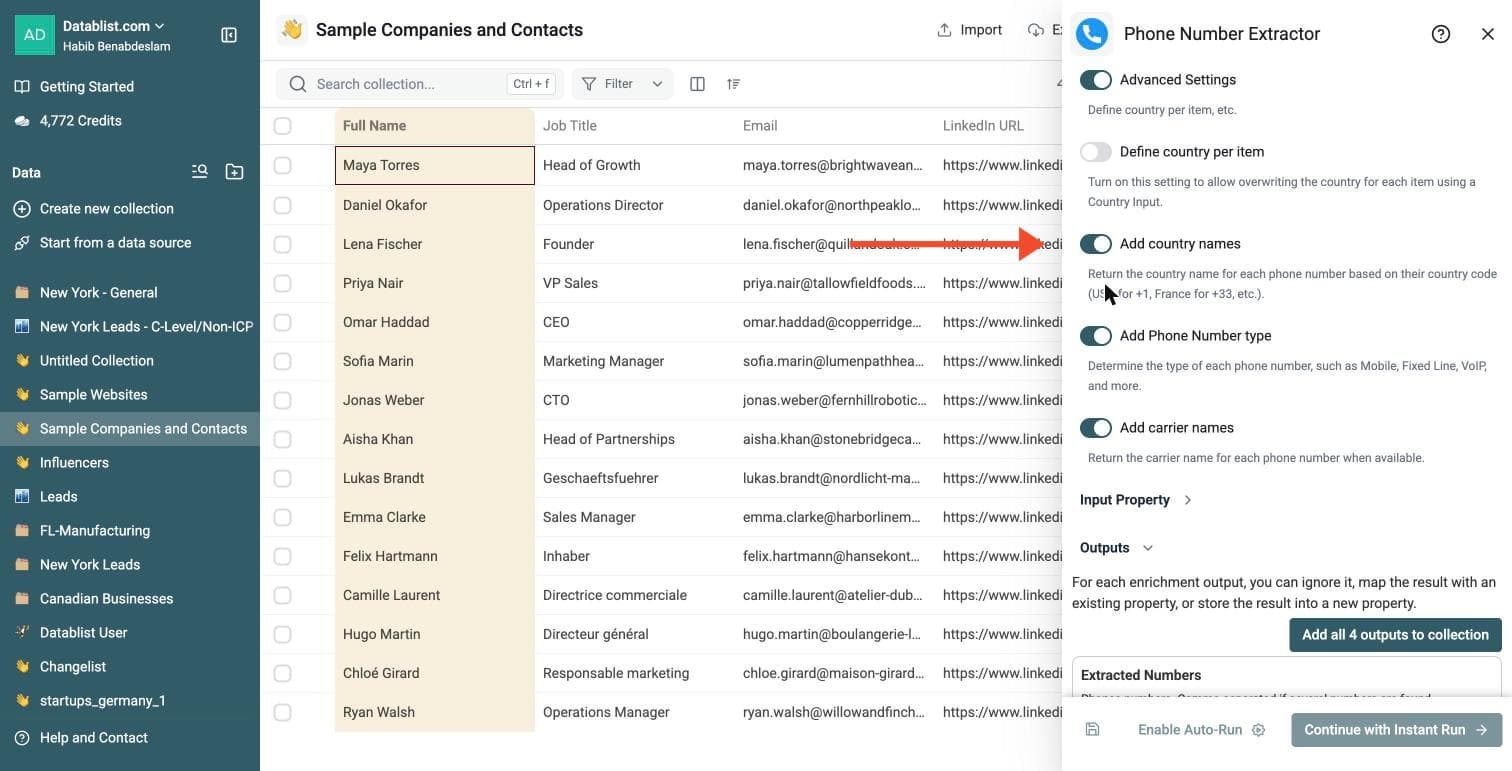The width and height of the screenshot is (1512, 771).
Task: Click the sort icon next to columns
Action: [734, 84]
